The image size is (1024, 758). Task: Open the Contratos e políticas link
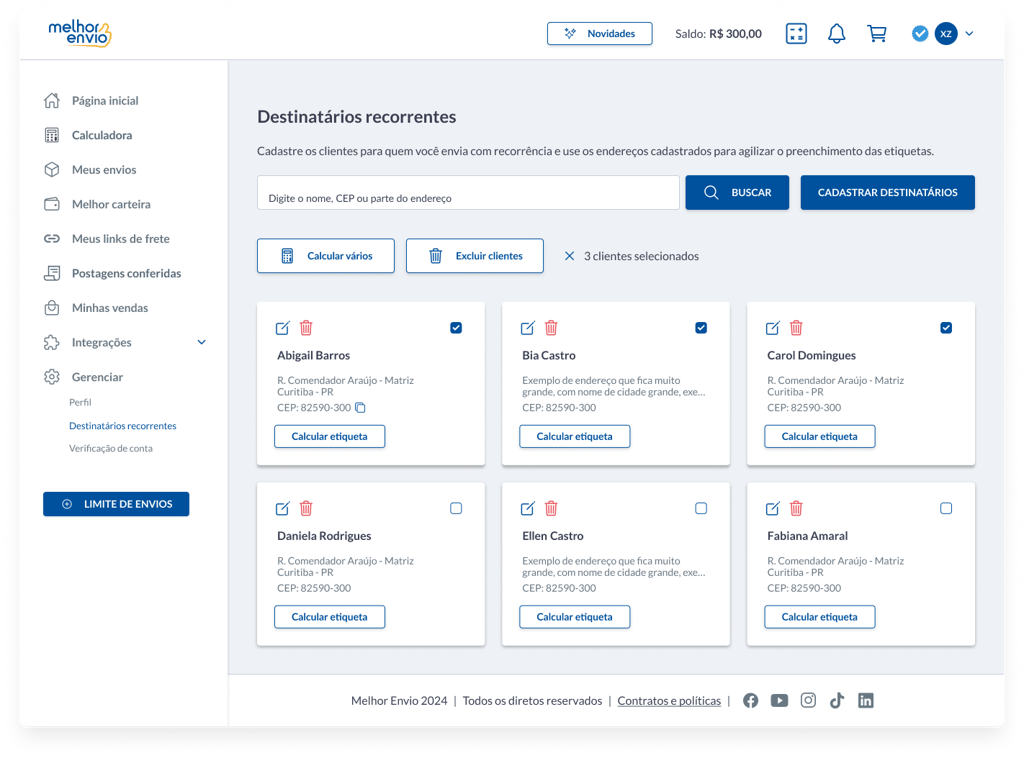tap(669, 701)
